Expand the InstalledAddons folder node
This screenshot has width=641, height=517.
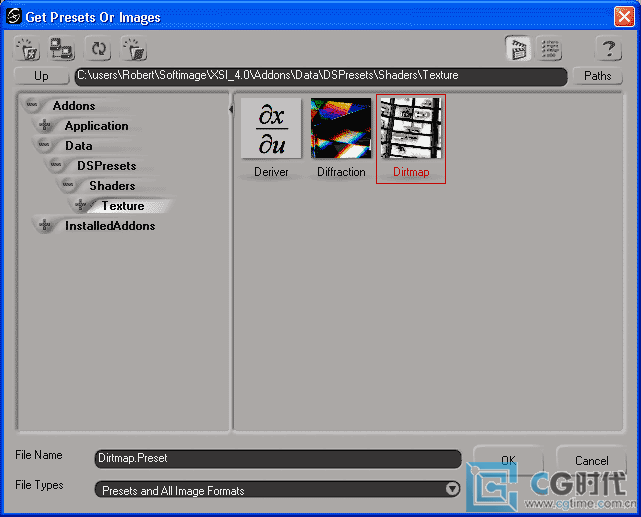(45, 226)
